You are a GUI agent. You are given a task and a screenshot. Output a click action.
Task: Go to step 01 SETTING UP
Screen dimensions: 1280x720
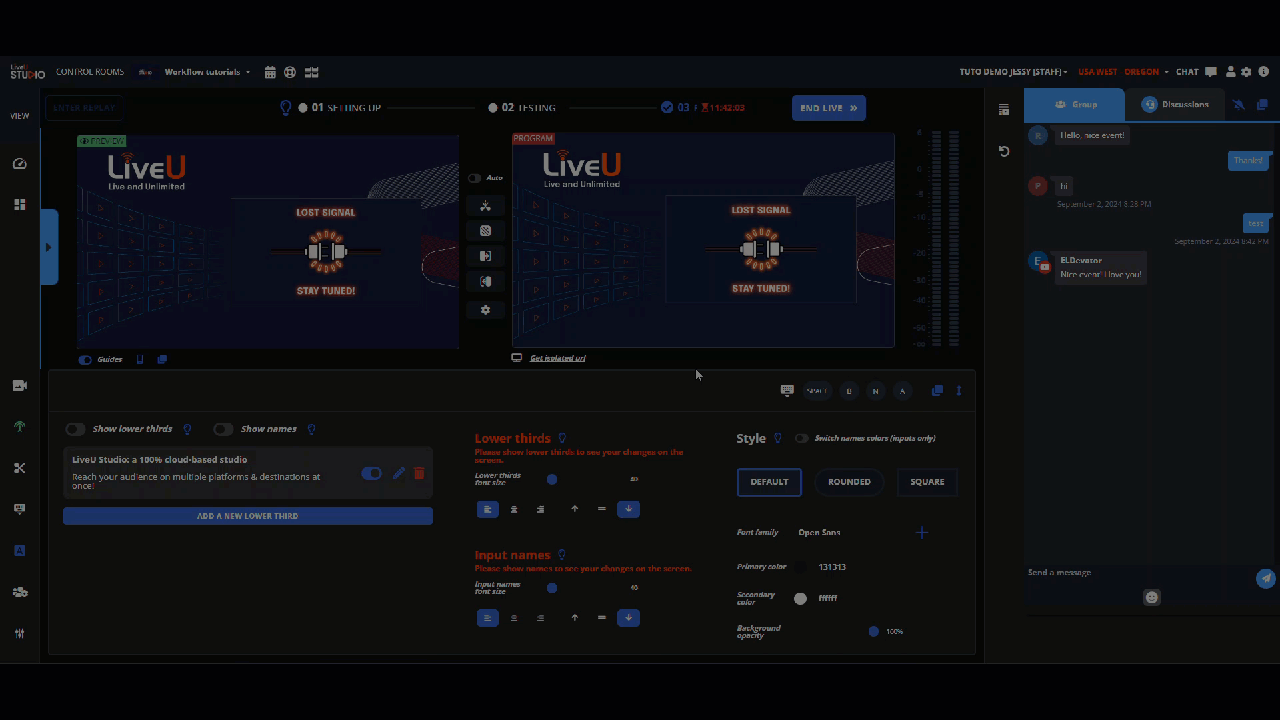point(339,108)
